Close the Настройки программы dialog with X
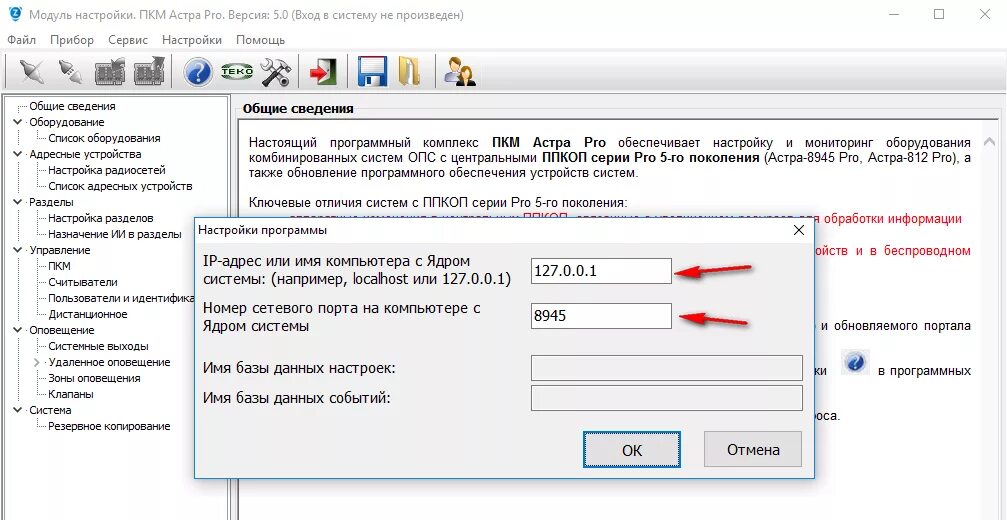This screenshot has height=520, width=1007. 798,230
